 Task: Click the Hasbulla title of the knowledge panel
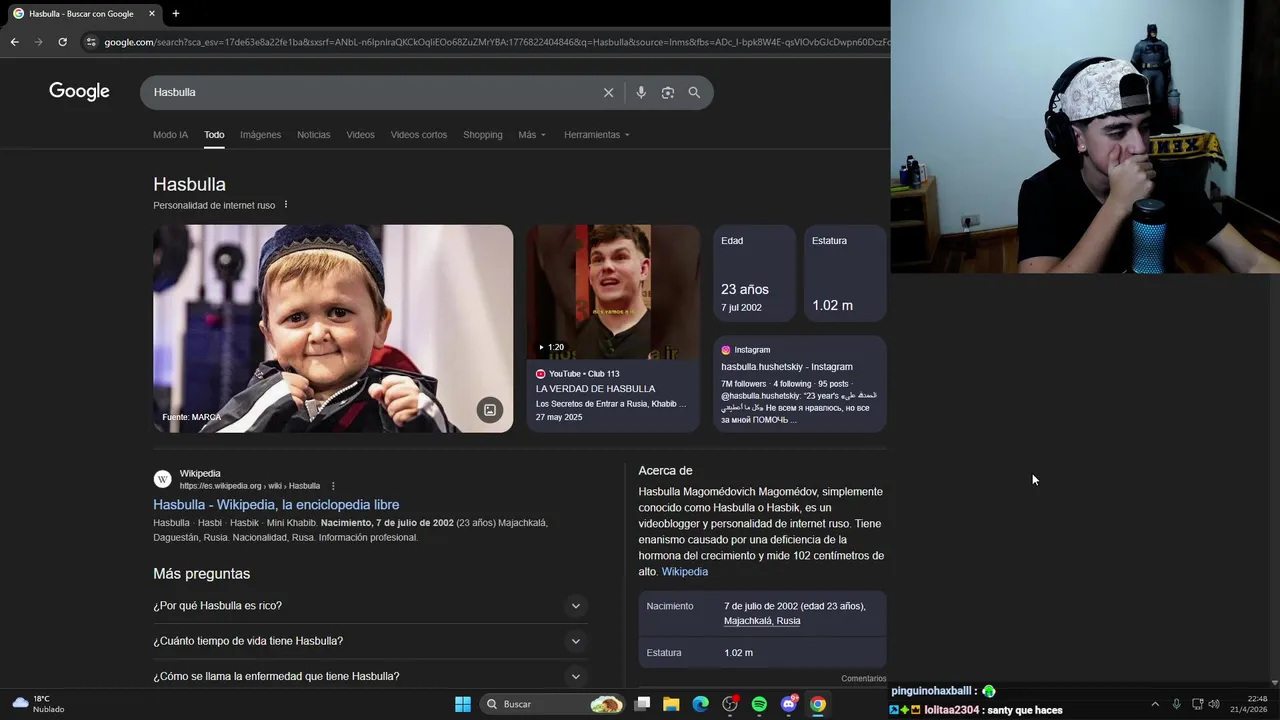189,184
